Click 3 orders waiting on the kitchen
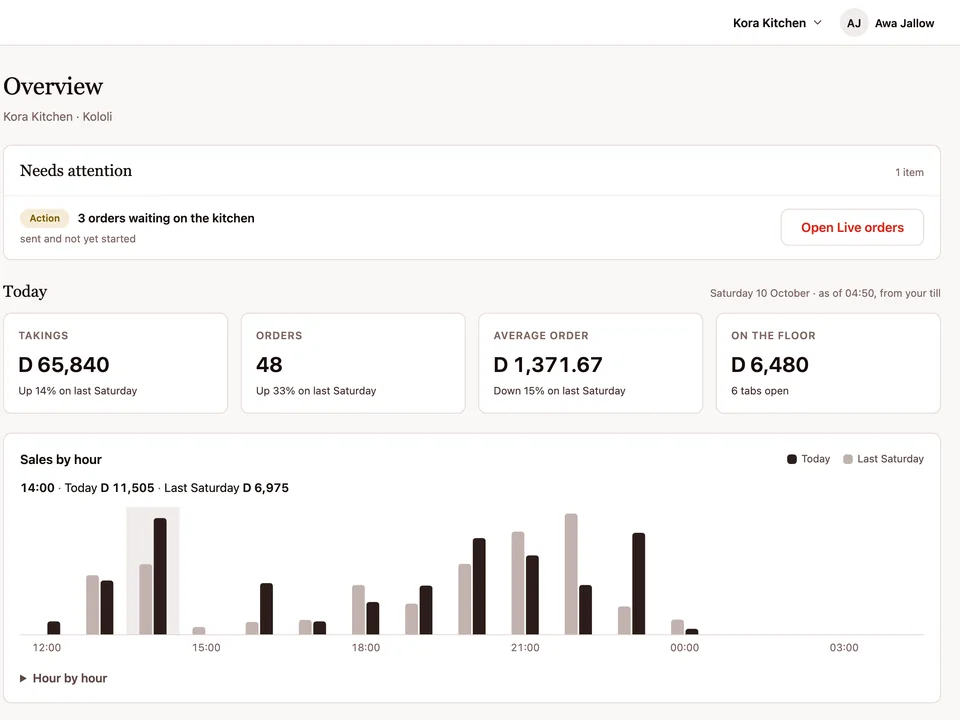Screen dimensions: 960x720 pyautogui.click(x=166, y=218)
